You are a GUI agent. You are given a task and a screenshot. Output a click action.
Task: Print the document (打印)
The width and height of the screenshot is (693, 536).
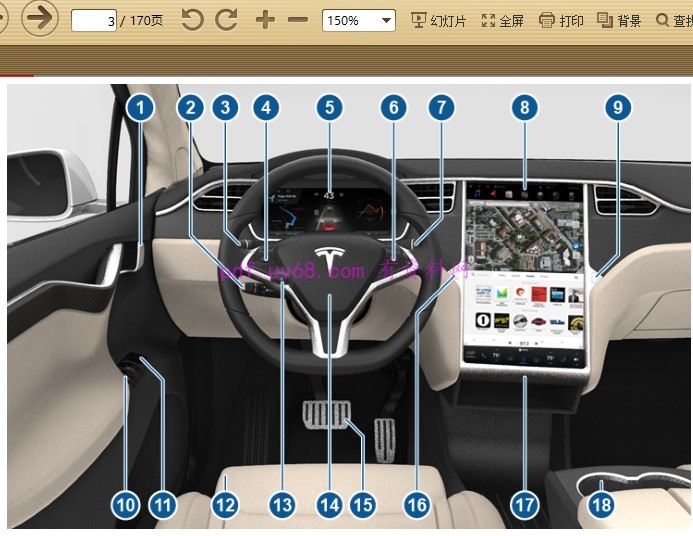coord(561,20)
